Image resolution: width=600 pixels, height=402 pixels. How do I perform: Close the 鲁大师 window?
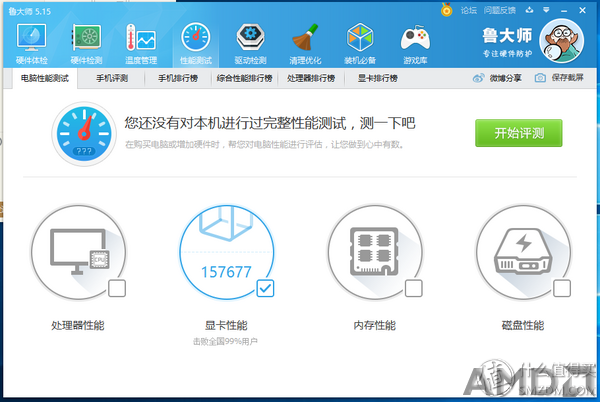[x=582, y=10]
